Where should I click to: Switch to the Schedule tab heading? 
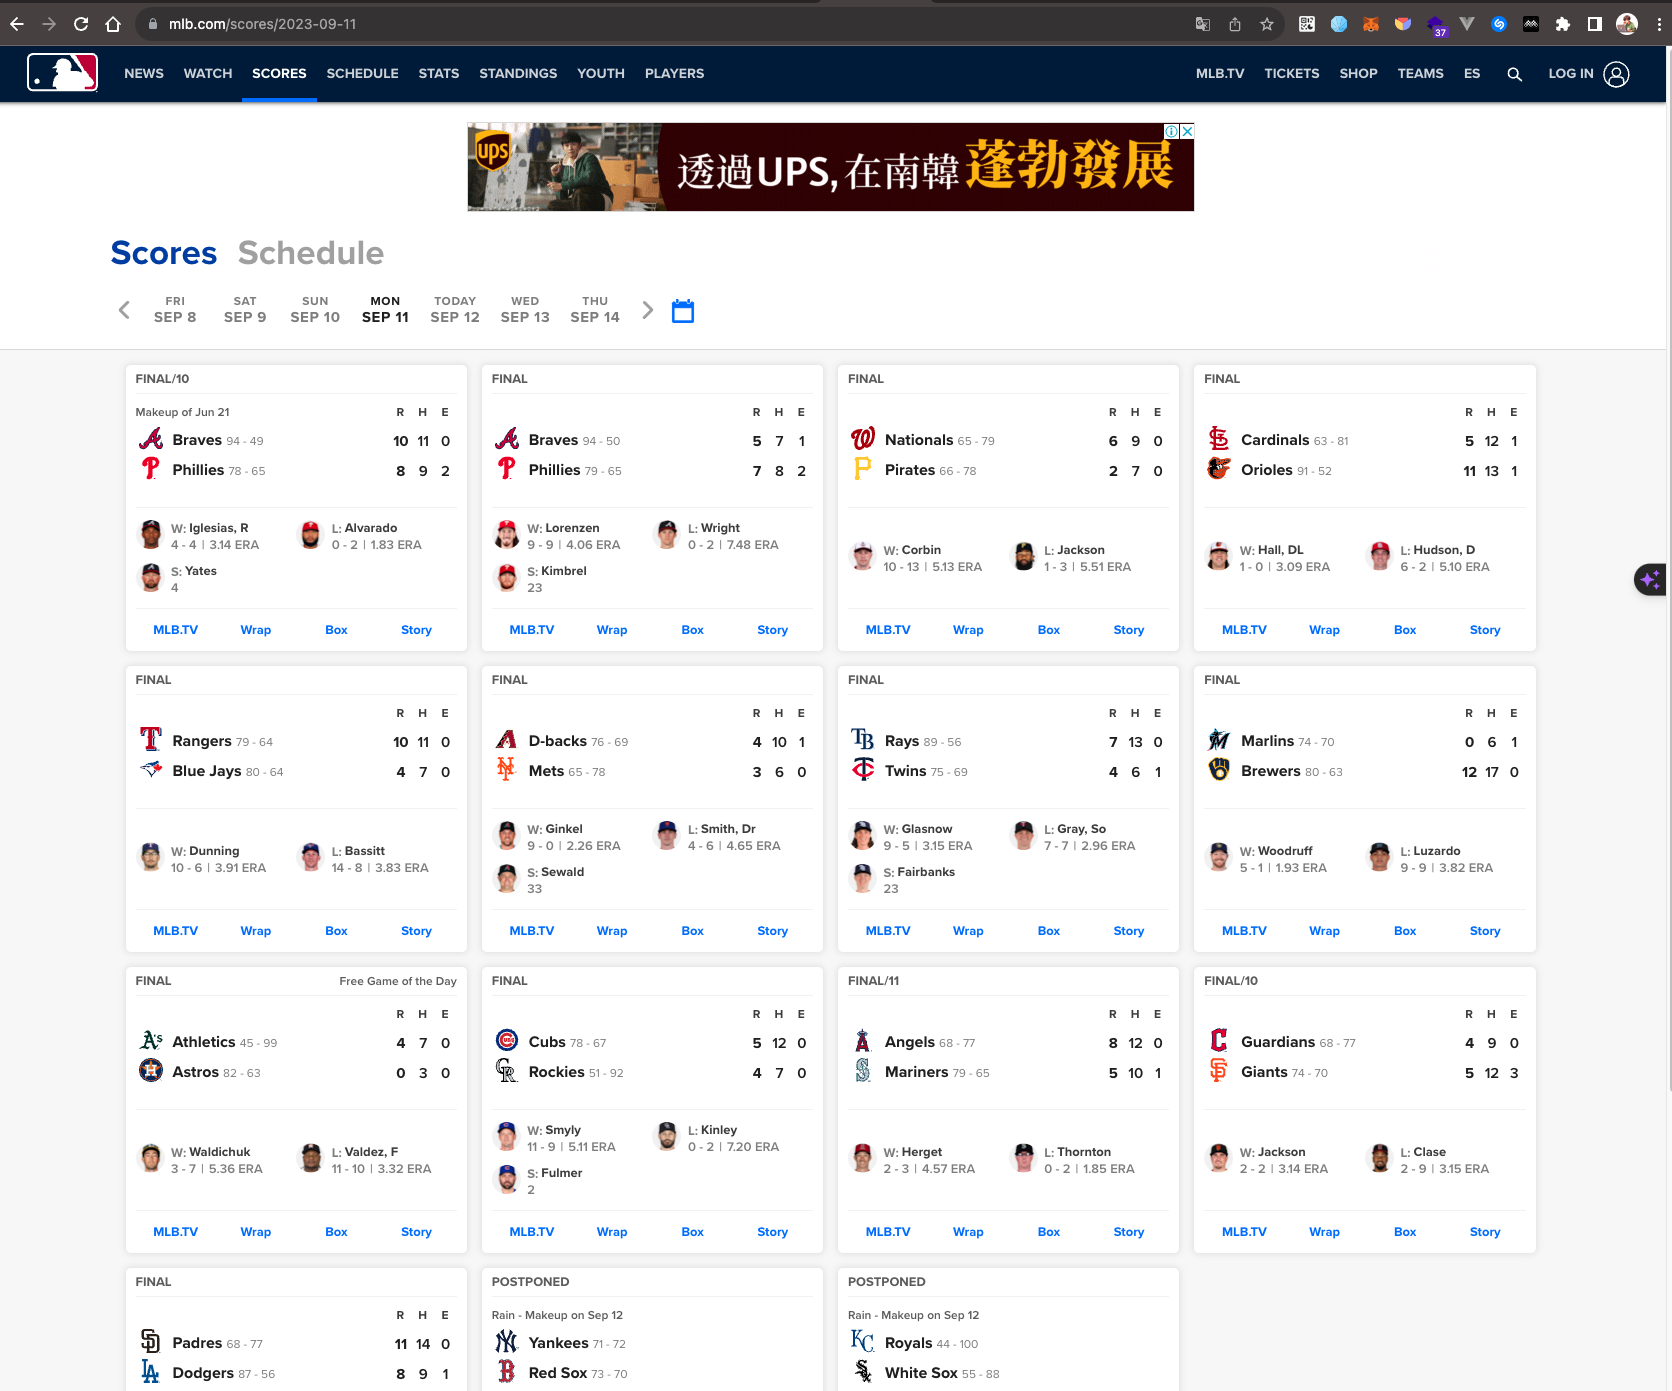(x=311, y=253)
